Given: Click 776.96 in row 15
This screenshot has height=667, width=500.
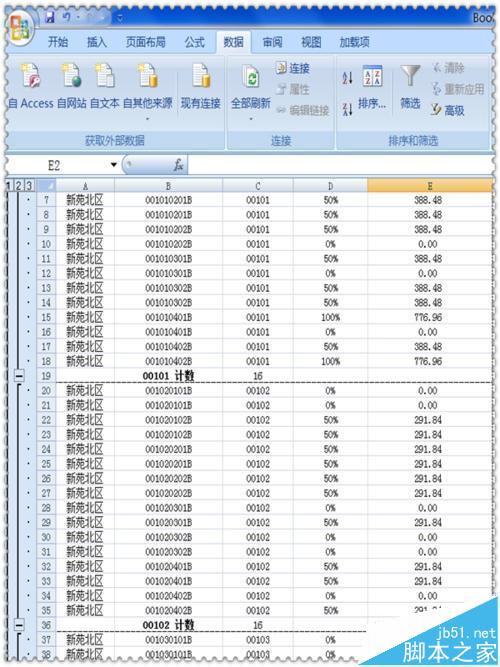Looking at the screenshot, I should tap(428, 317).
